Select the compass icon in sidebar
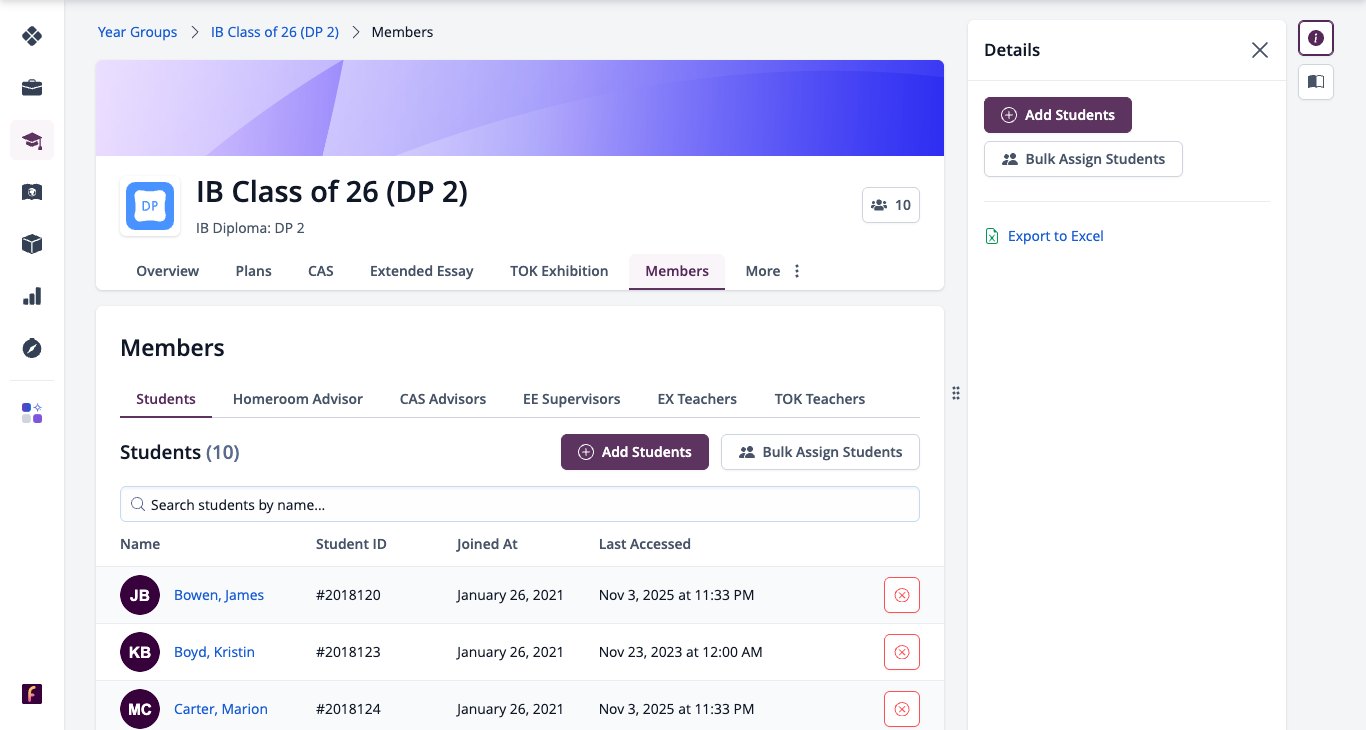Screen dimensions: 1366x730 32,348
